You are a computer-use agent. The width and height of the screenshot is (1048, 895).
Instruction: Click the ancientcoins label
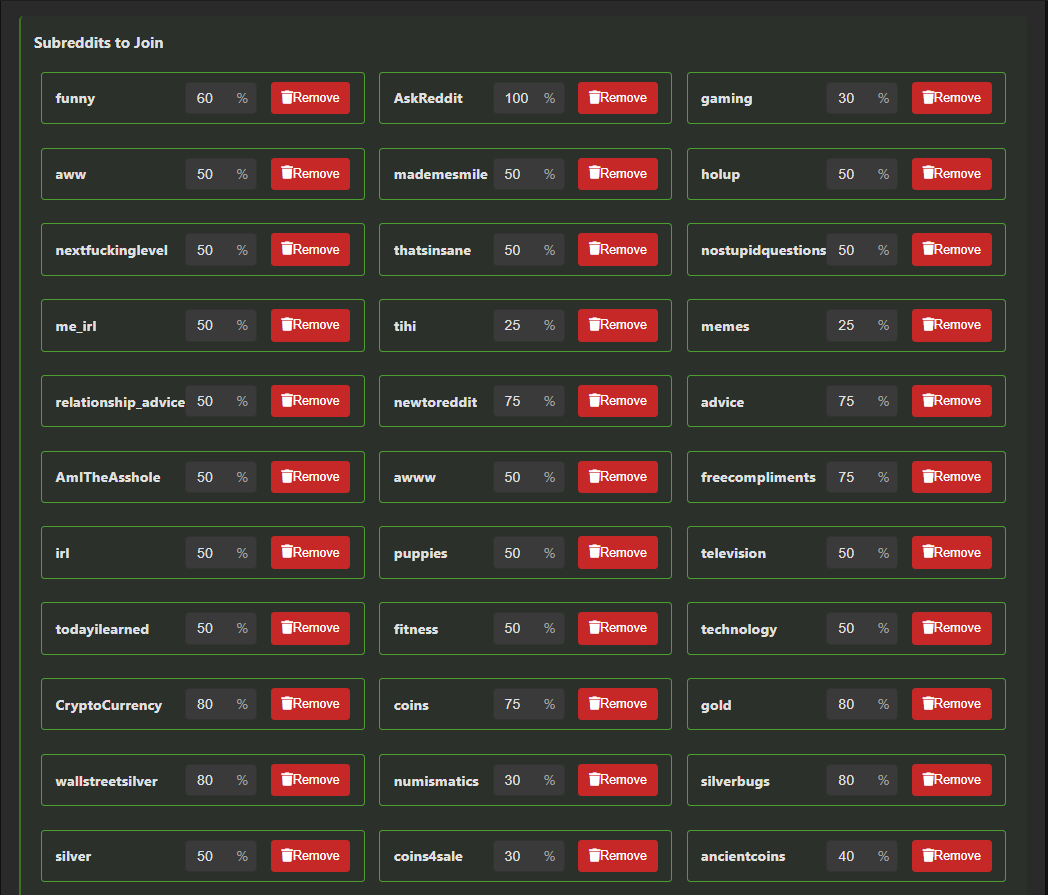click(x=743, y=856)
